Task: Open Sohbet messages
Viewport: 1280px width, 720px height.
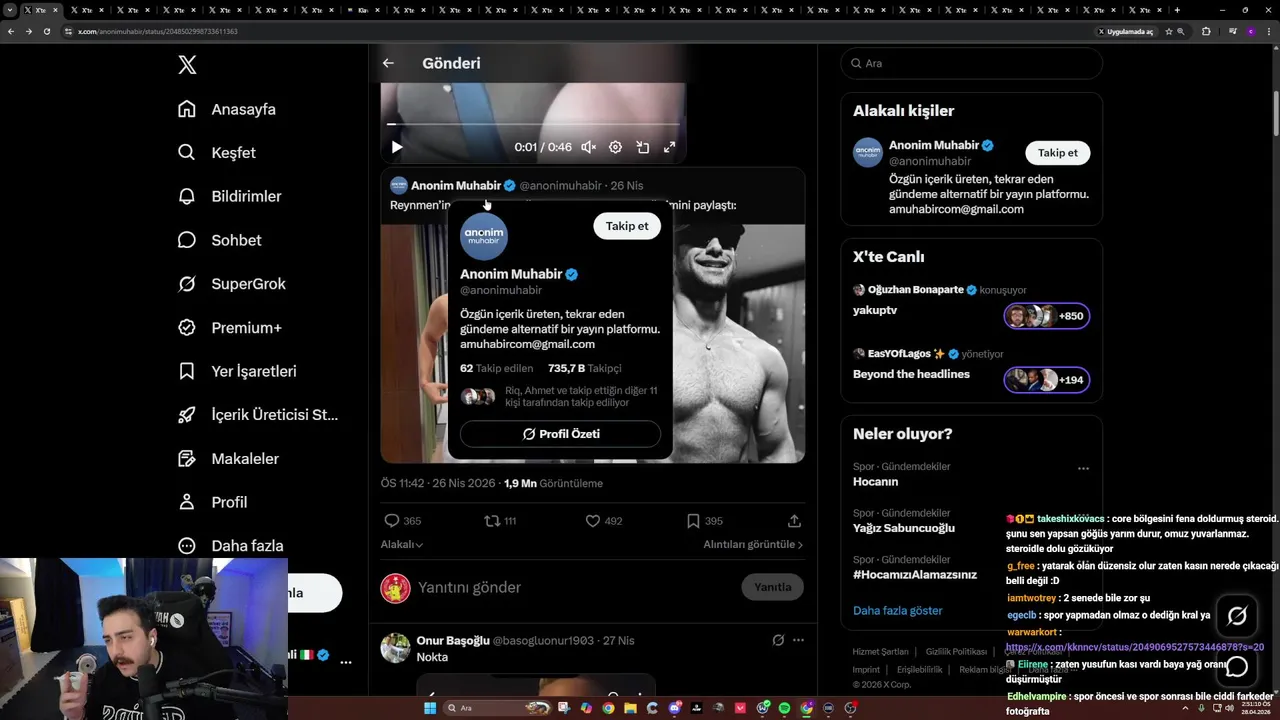Action: 219,240
